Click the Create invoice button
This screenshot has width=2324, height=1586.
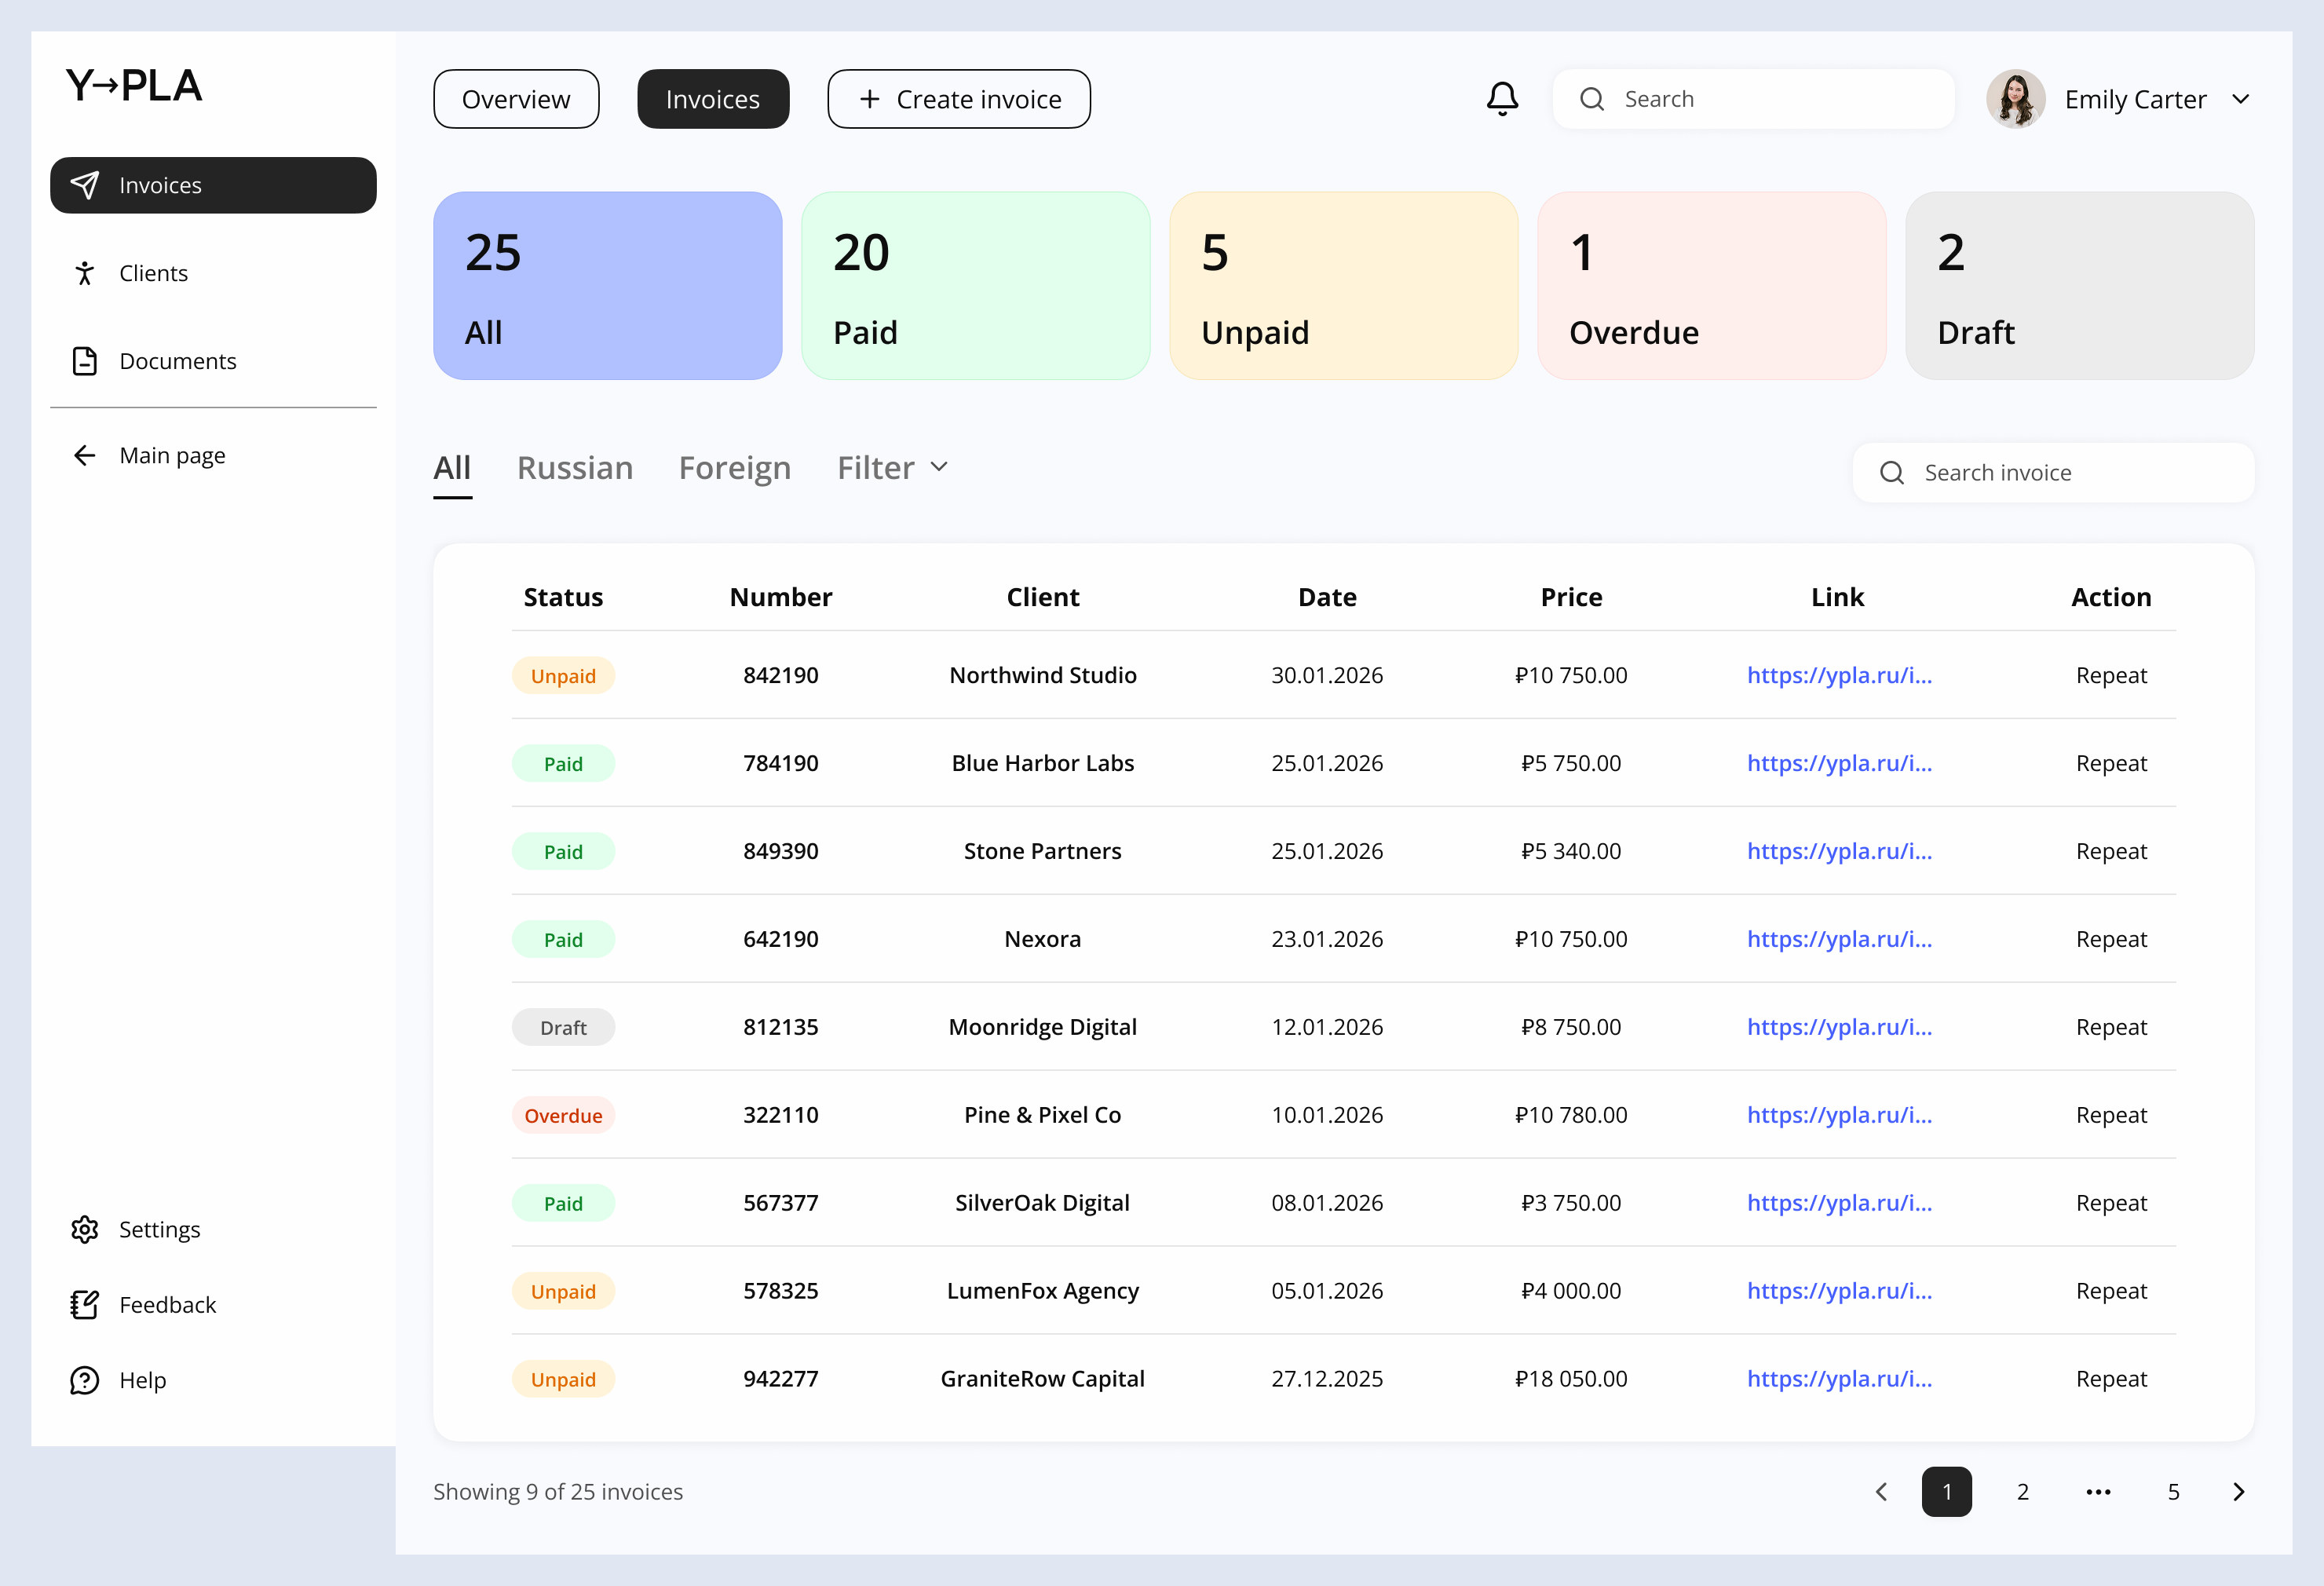point(959,98)
